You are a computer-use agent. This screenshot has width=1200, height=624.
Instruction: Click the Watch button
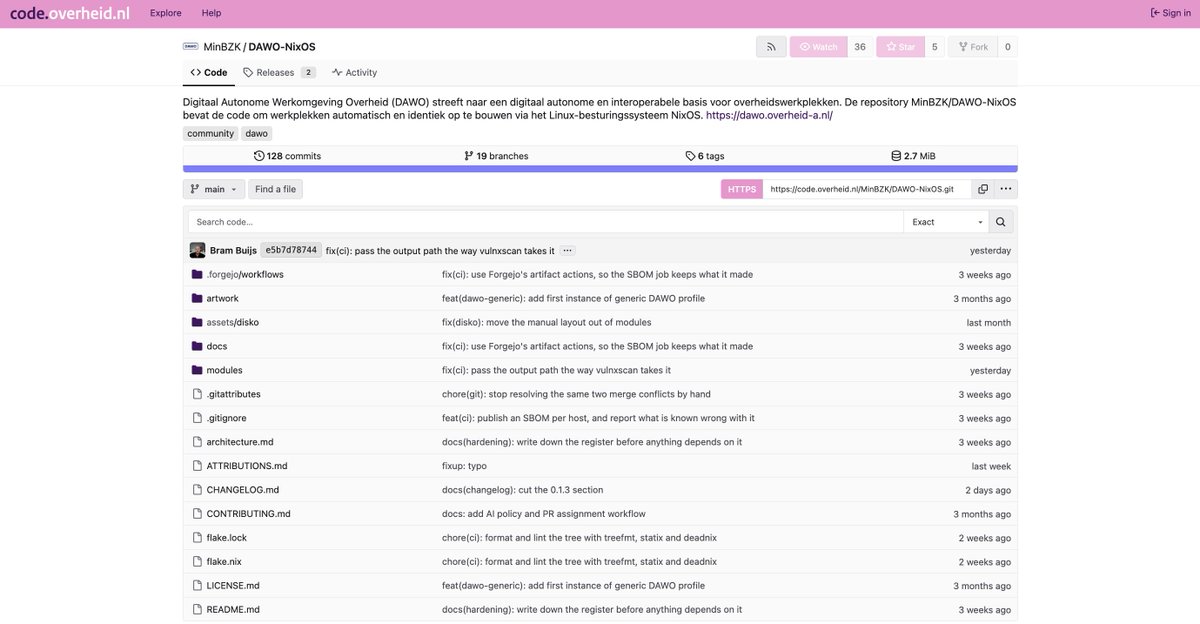click(819, 47)
